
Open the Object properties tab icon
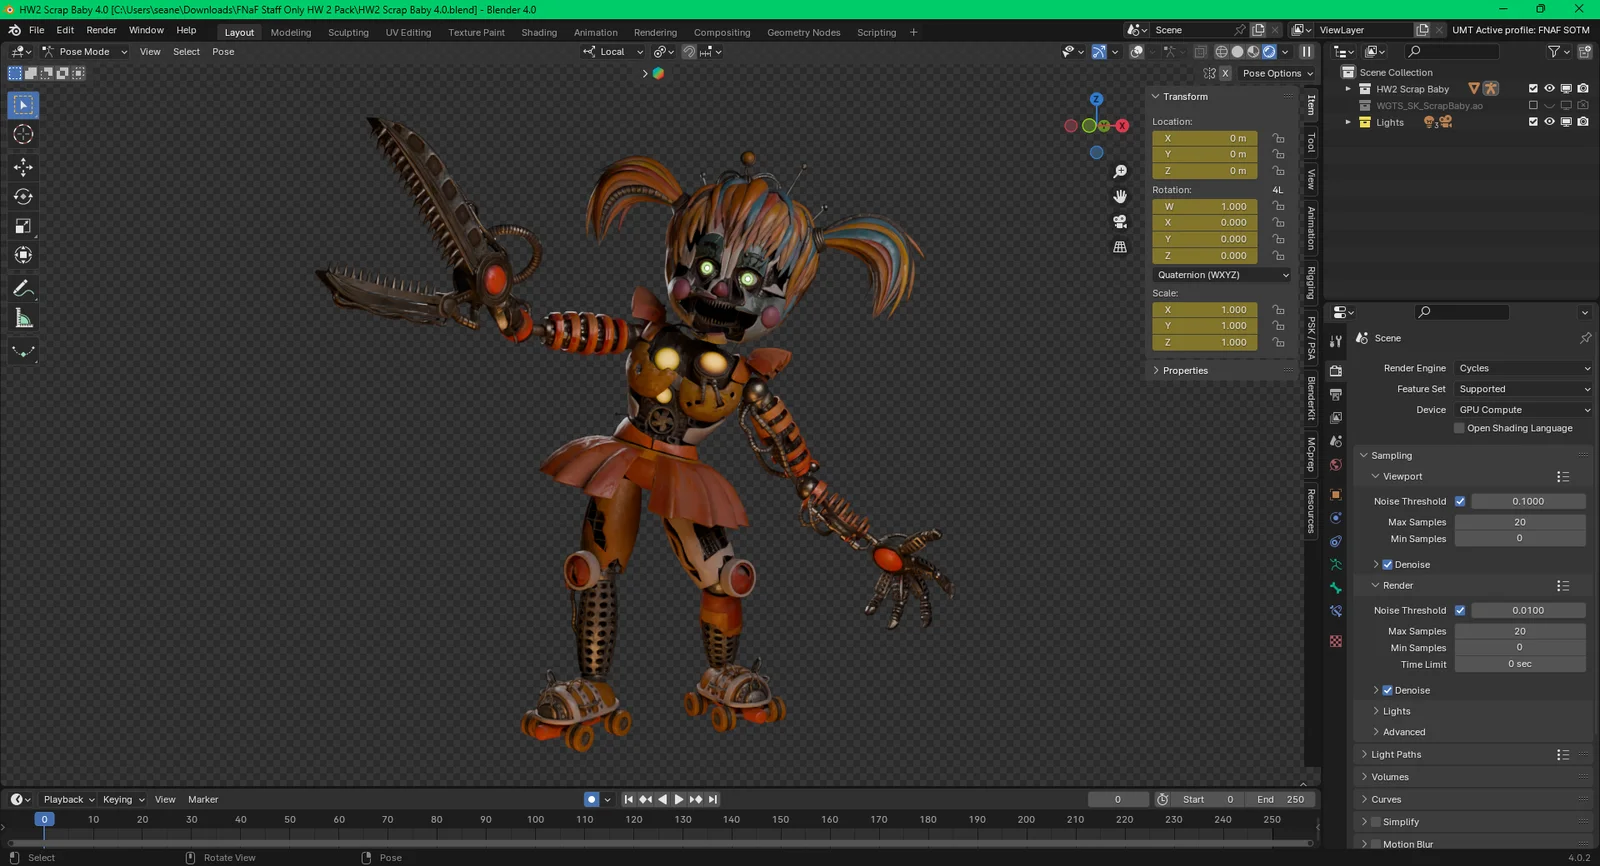pyautogui.click(x=1336, y=495)
